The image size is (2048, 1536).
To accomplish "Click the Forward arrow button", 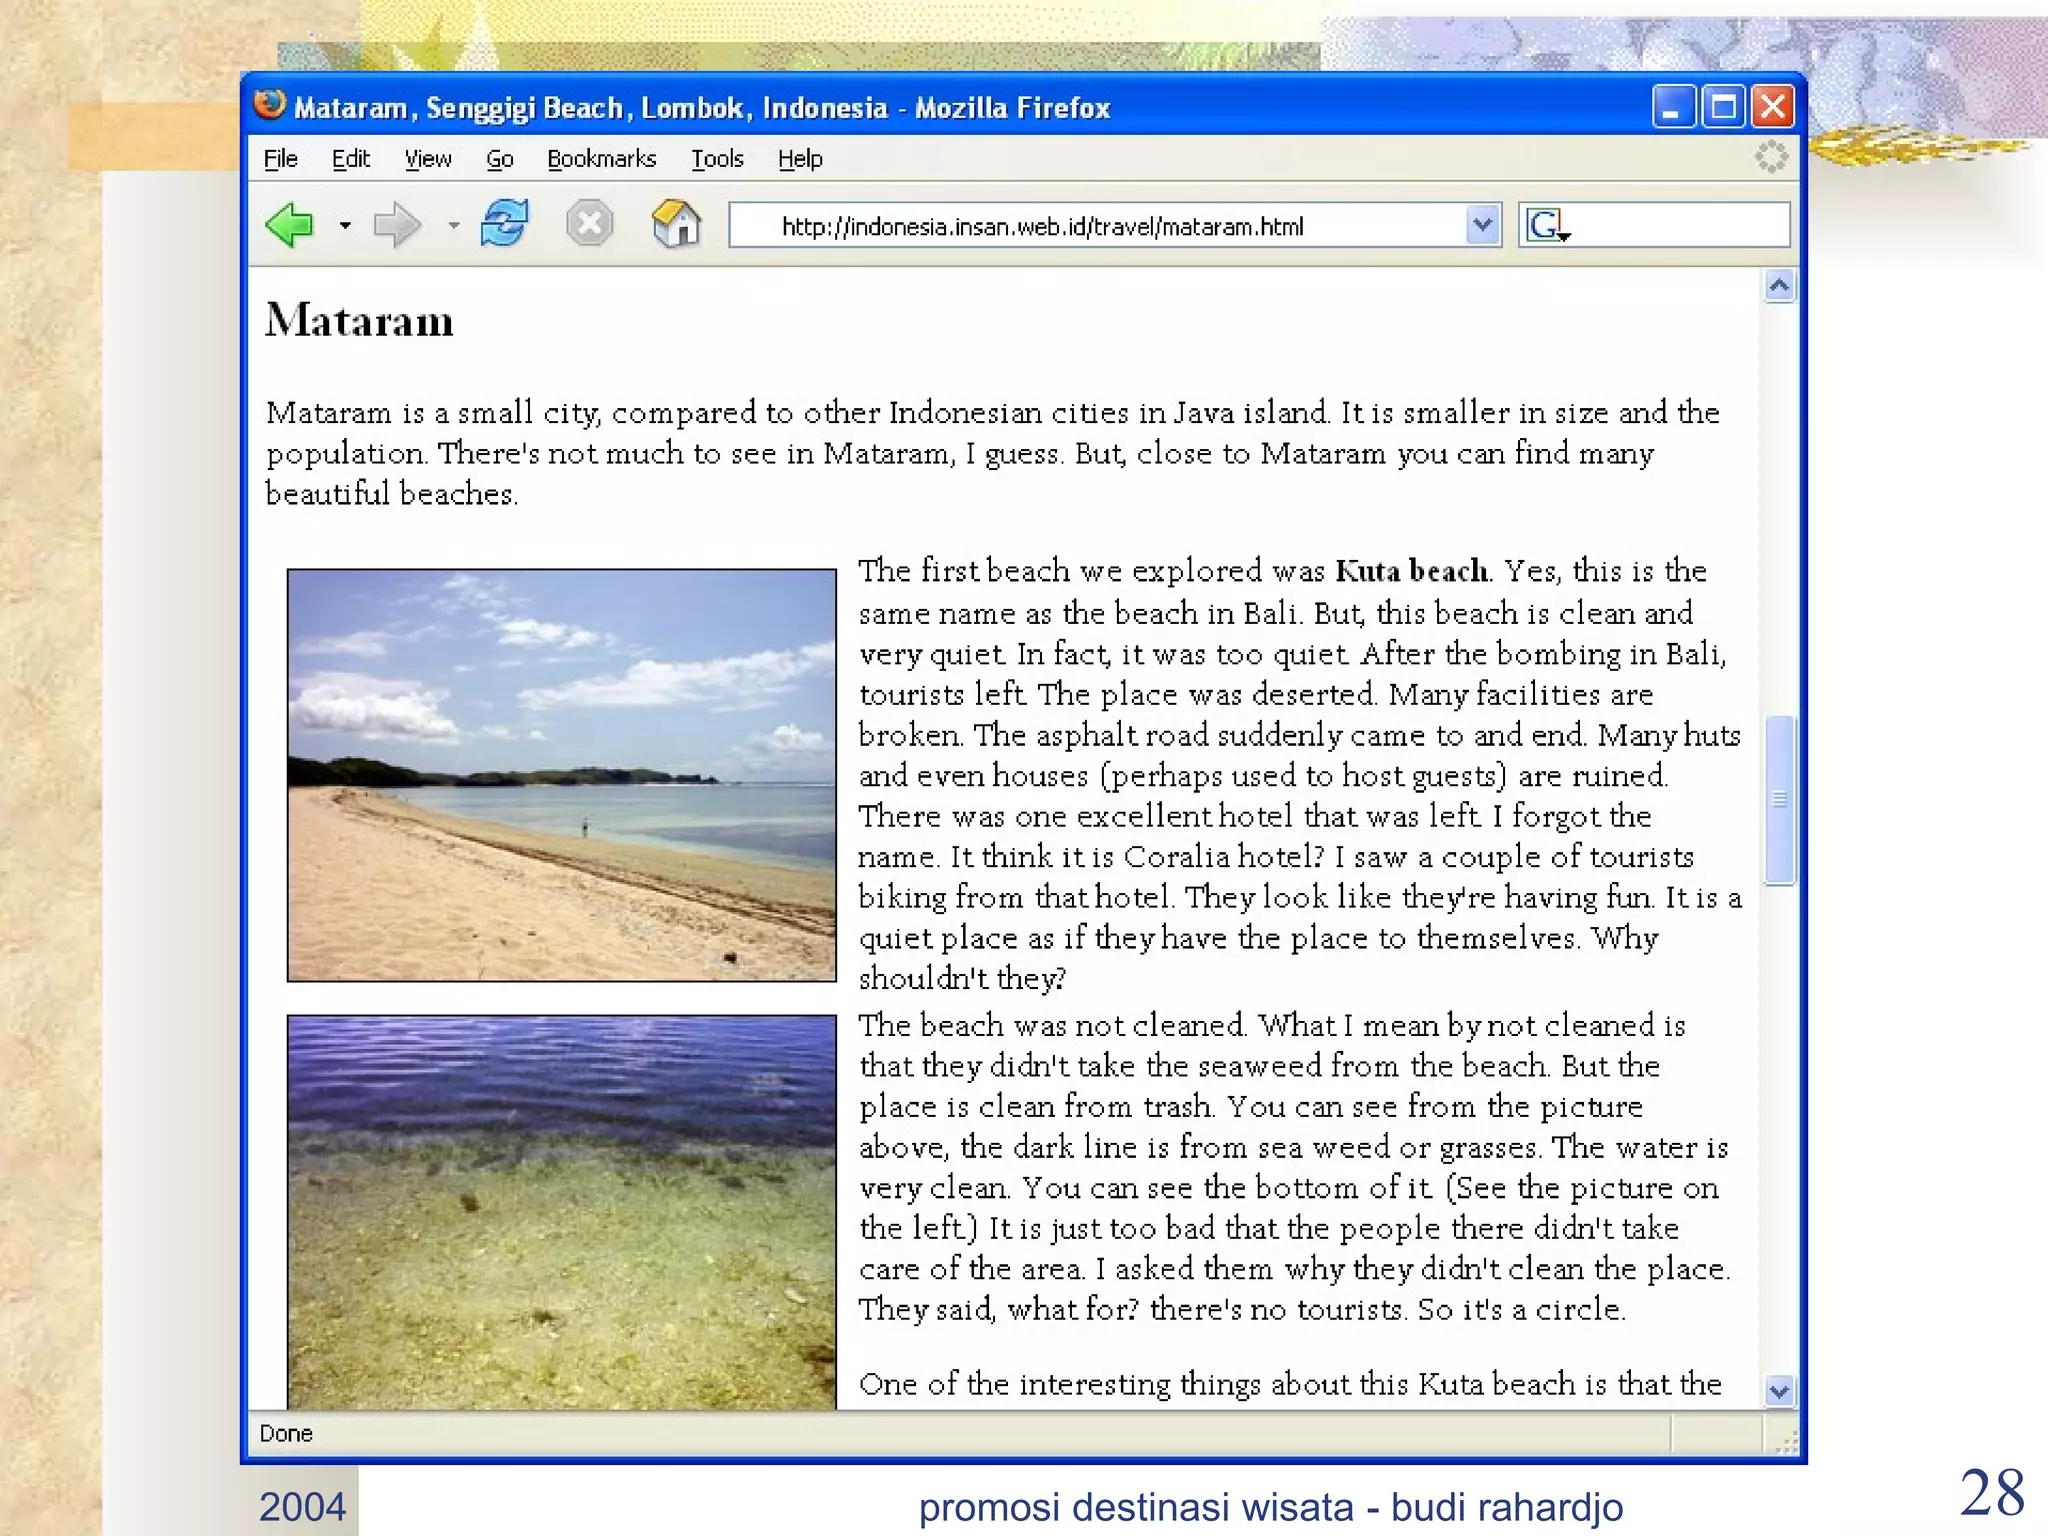I will 396,225.
